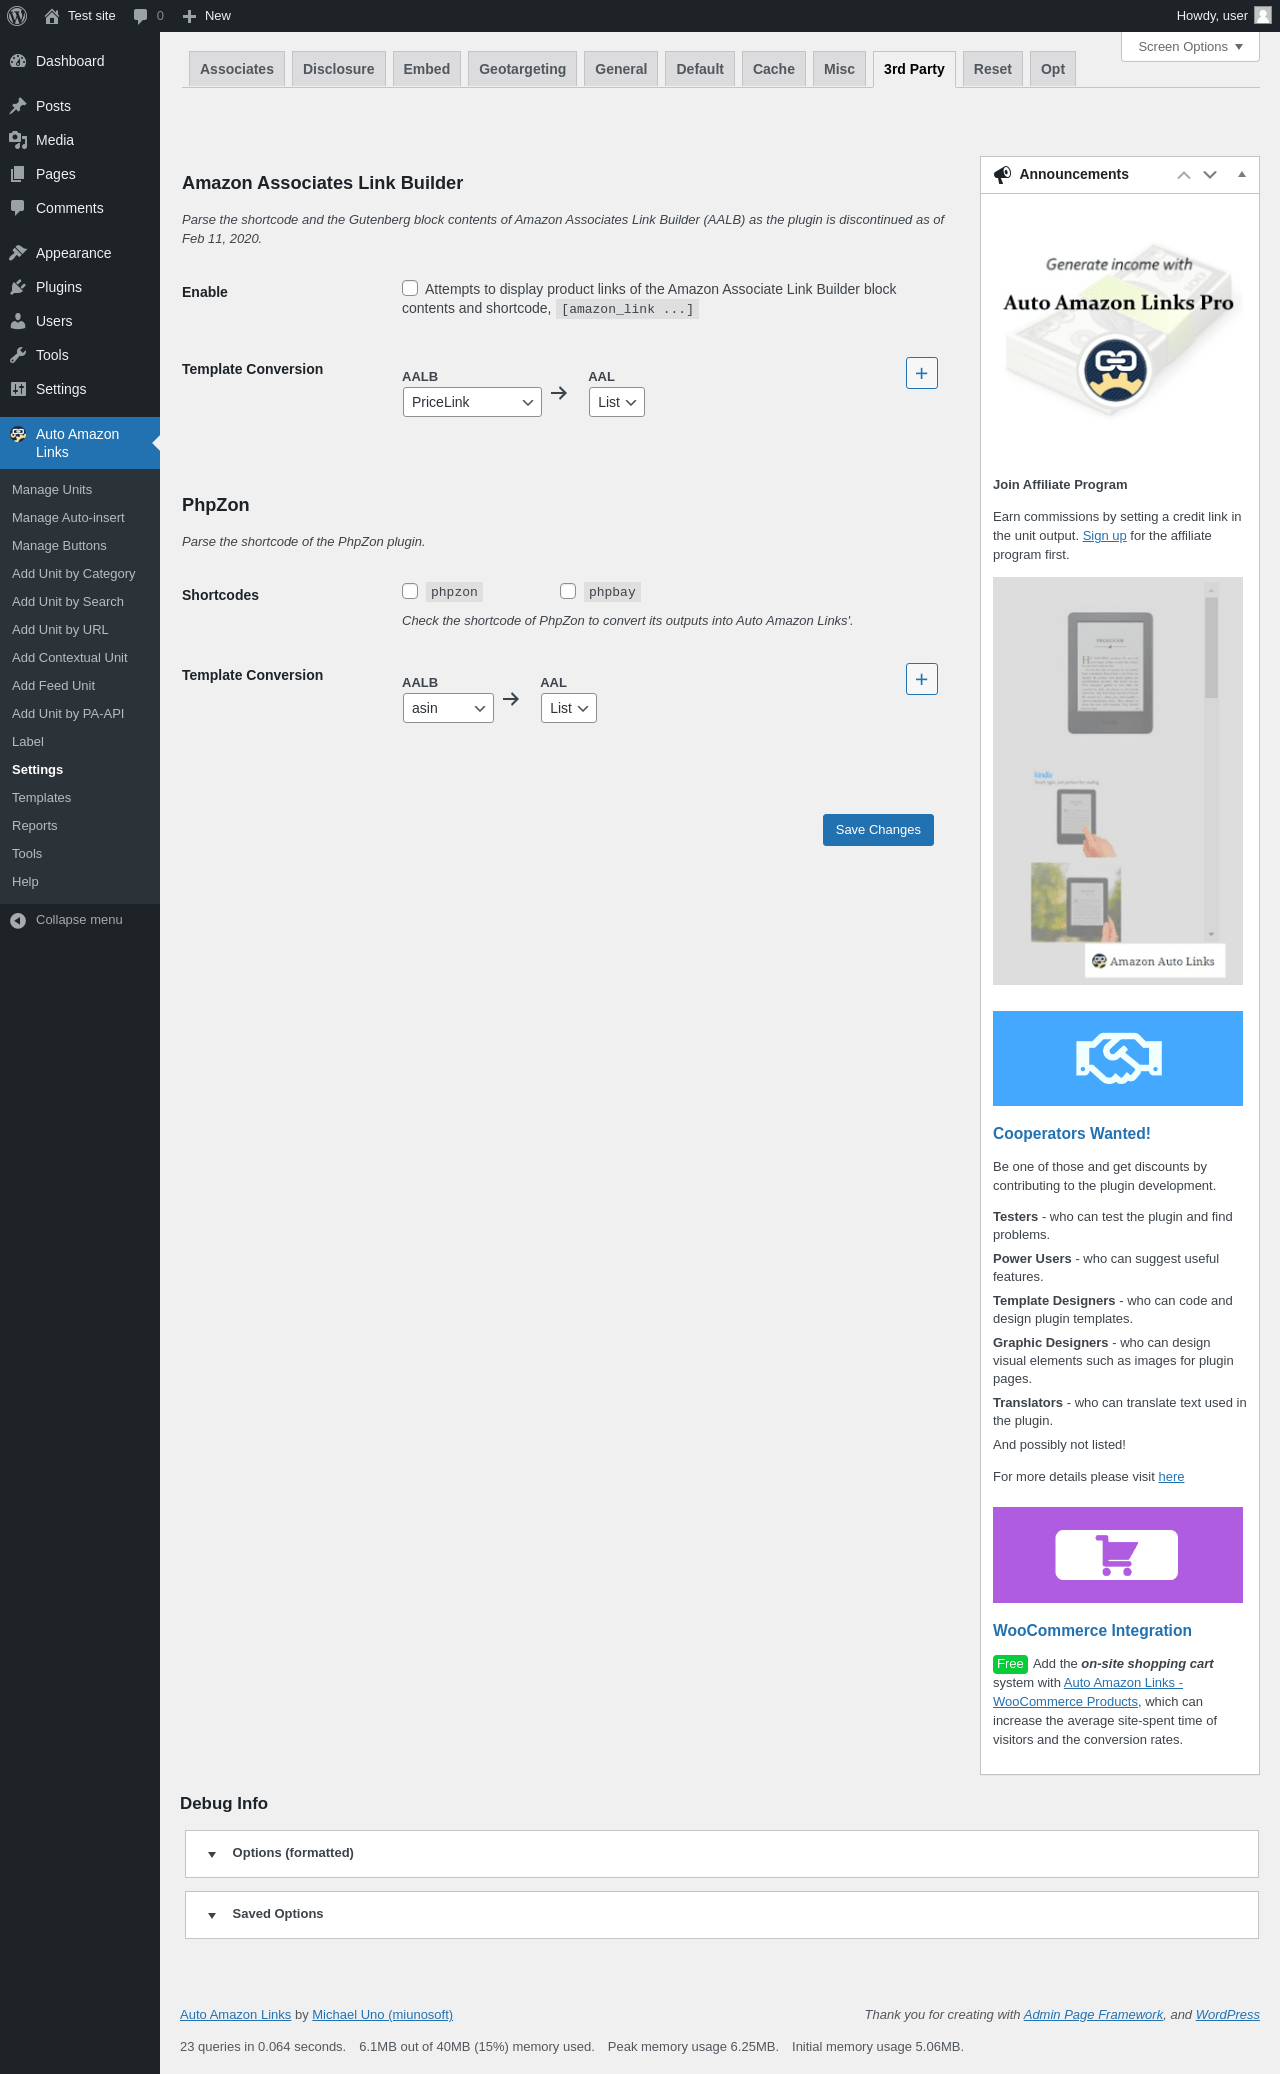The height and width of the screenshot is (2074, 1280).
Task: Click the Media library icon
Action: tap(18, 140)
